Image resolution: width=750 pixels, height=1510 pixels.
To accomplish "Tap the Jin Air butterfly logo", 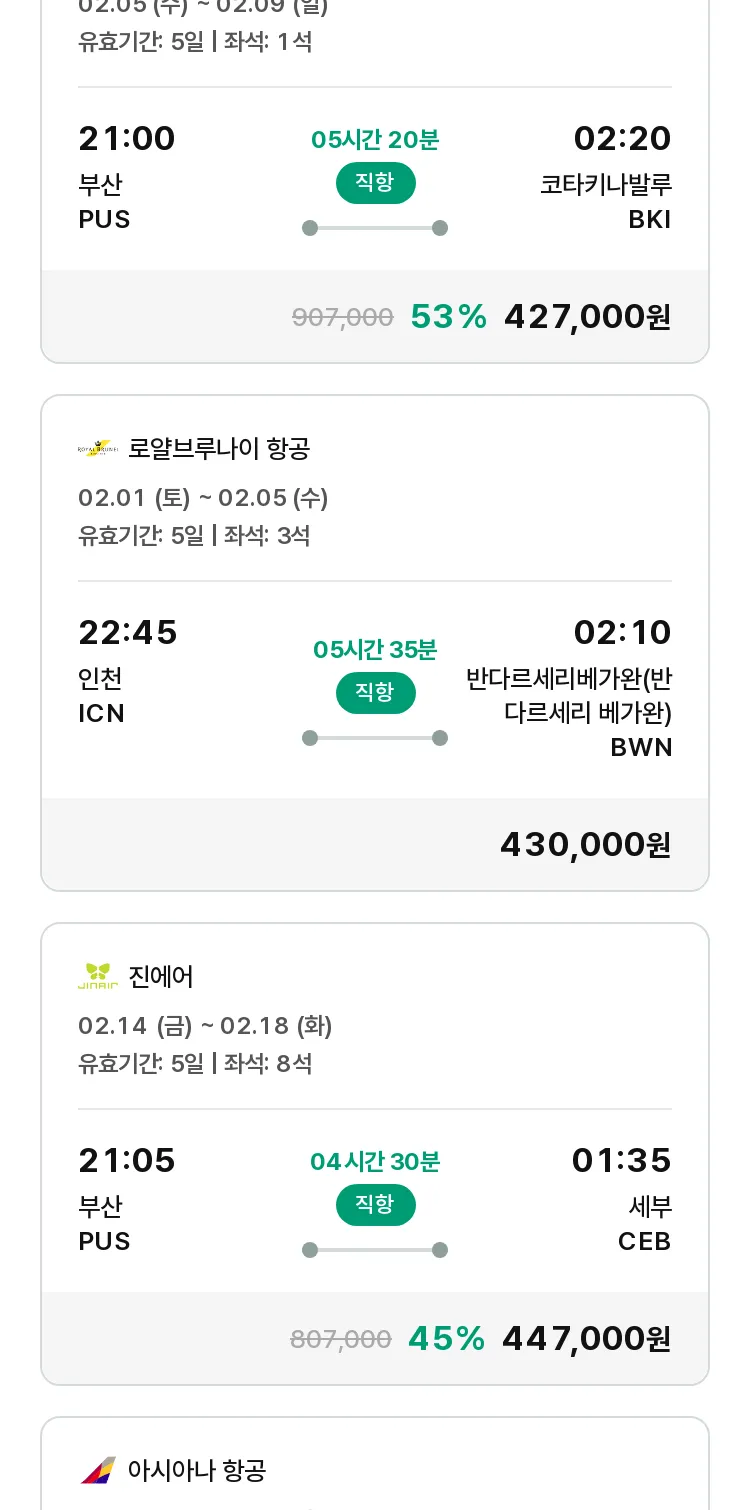I will (98, 976).
